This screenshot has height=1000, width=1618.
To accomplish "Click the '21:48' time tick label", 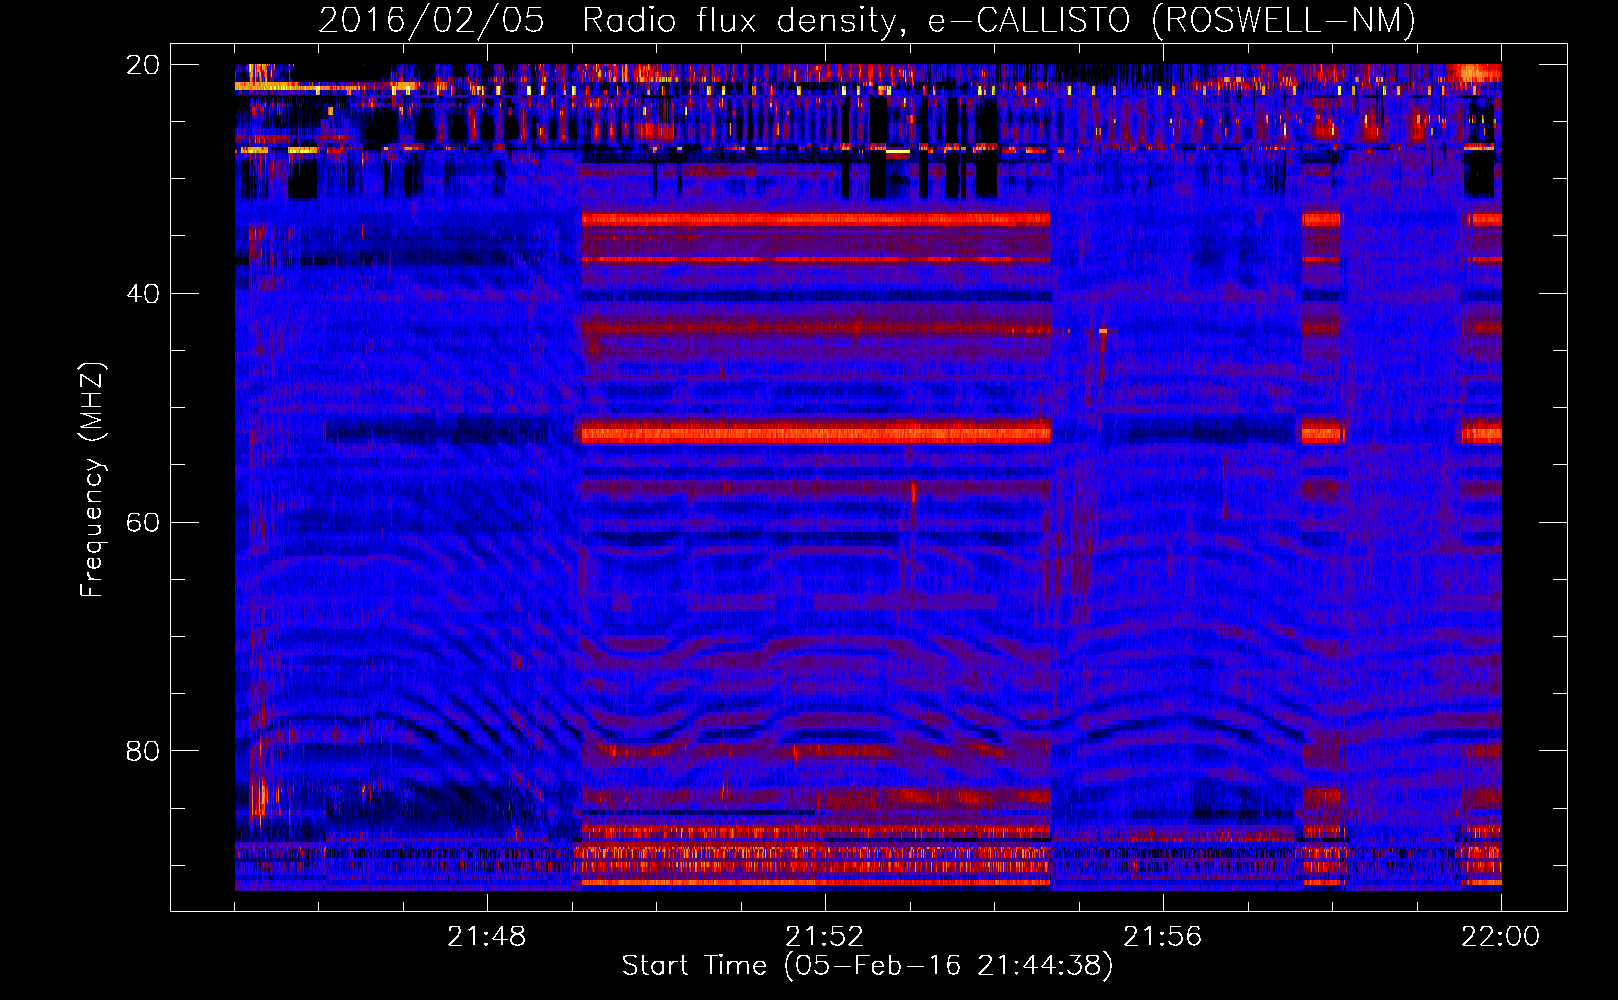I will (x=487, y=937).
